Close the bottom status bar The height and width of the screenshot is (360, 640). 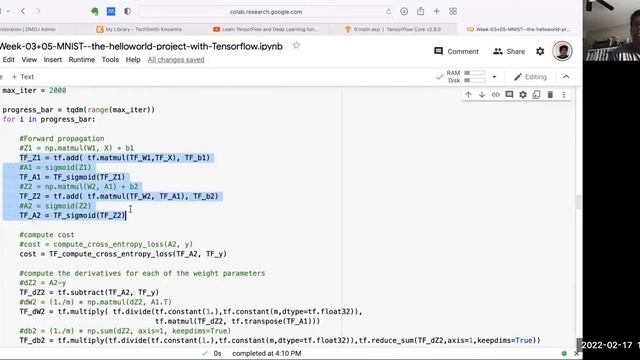(576, 353)
